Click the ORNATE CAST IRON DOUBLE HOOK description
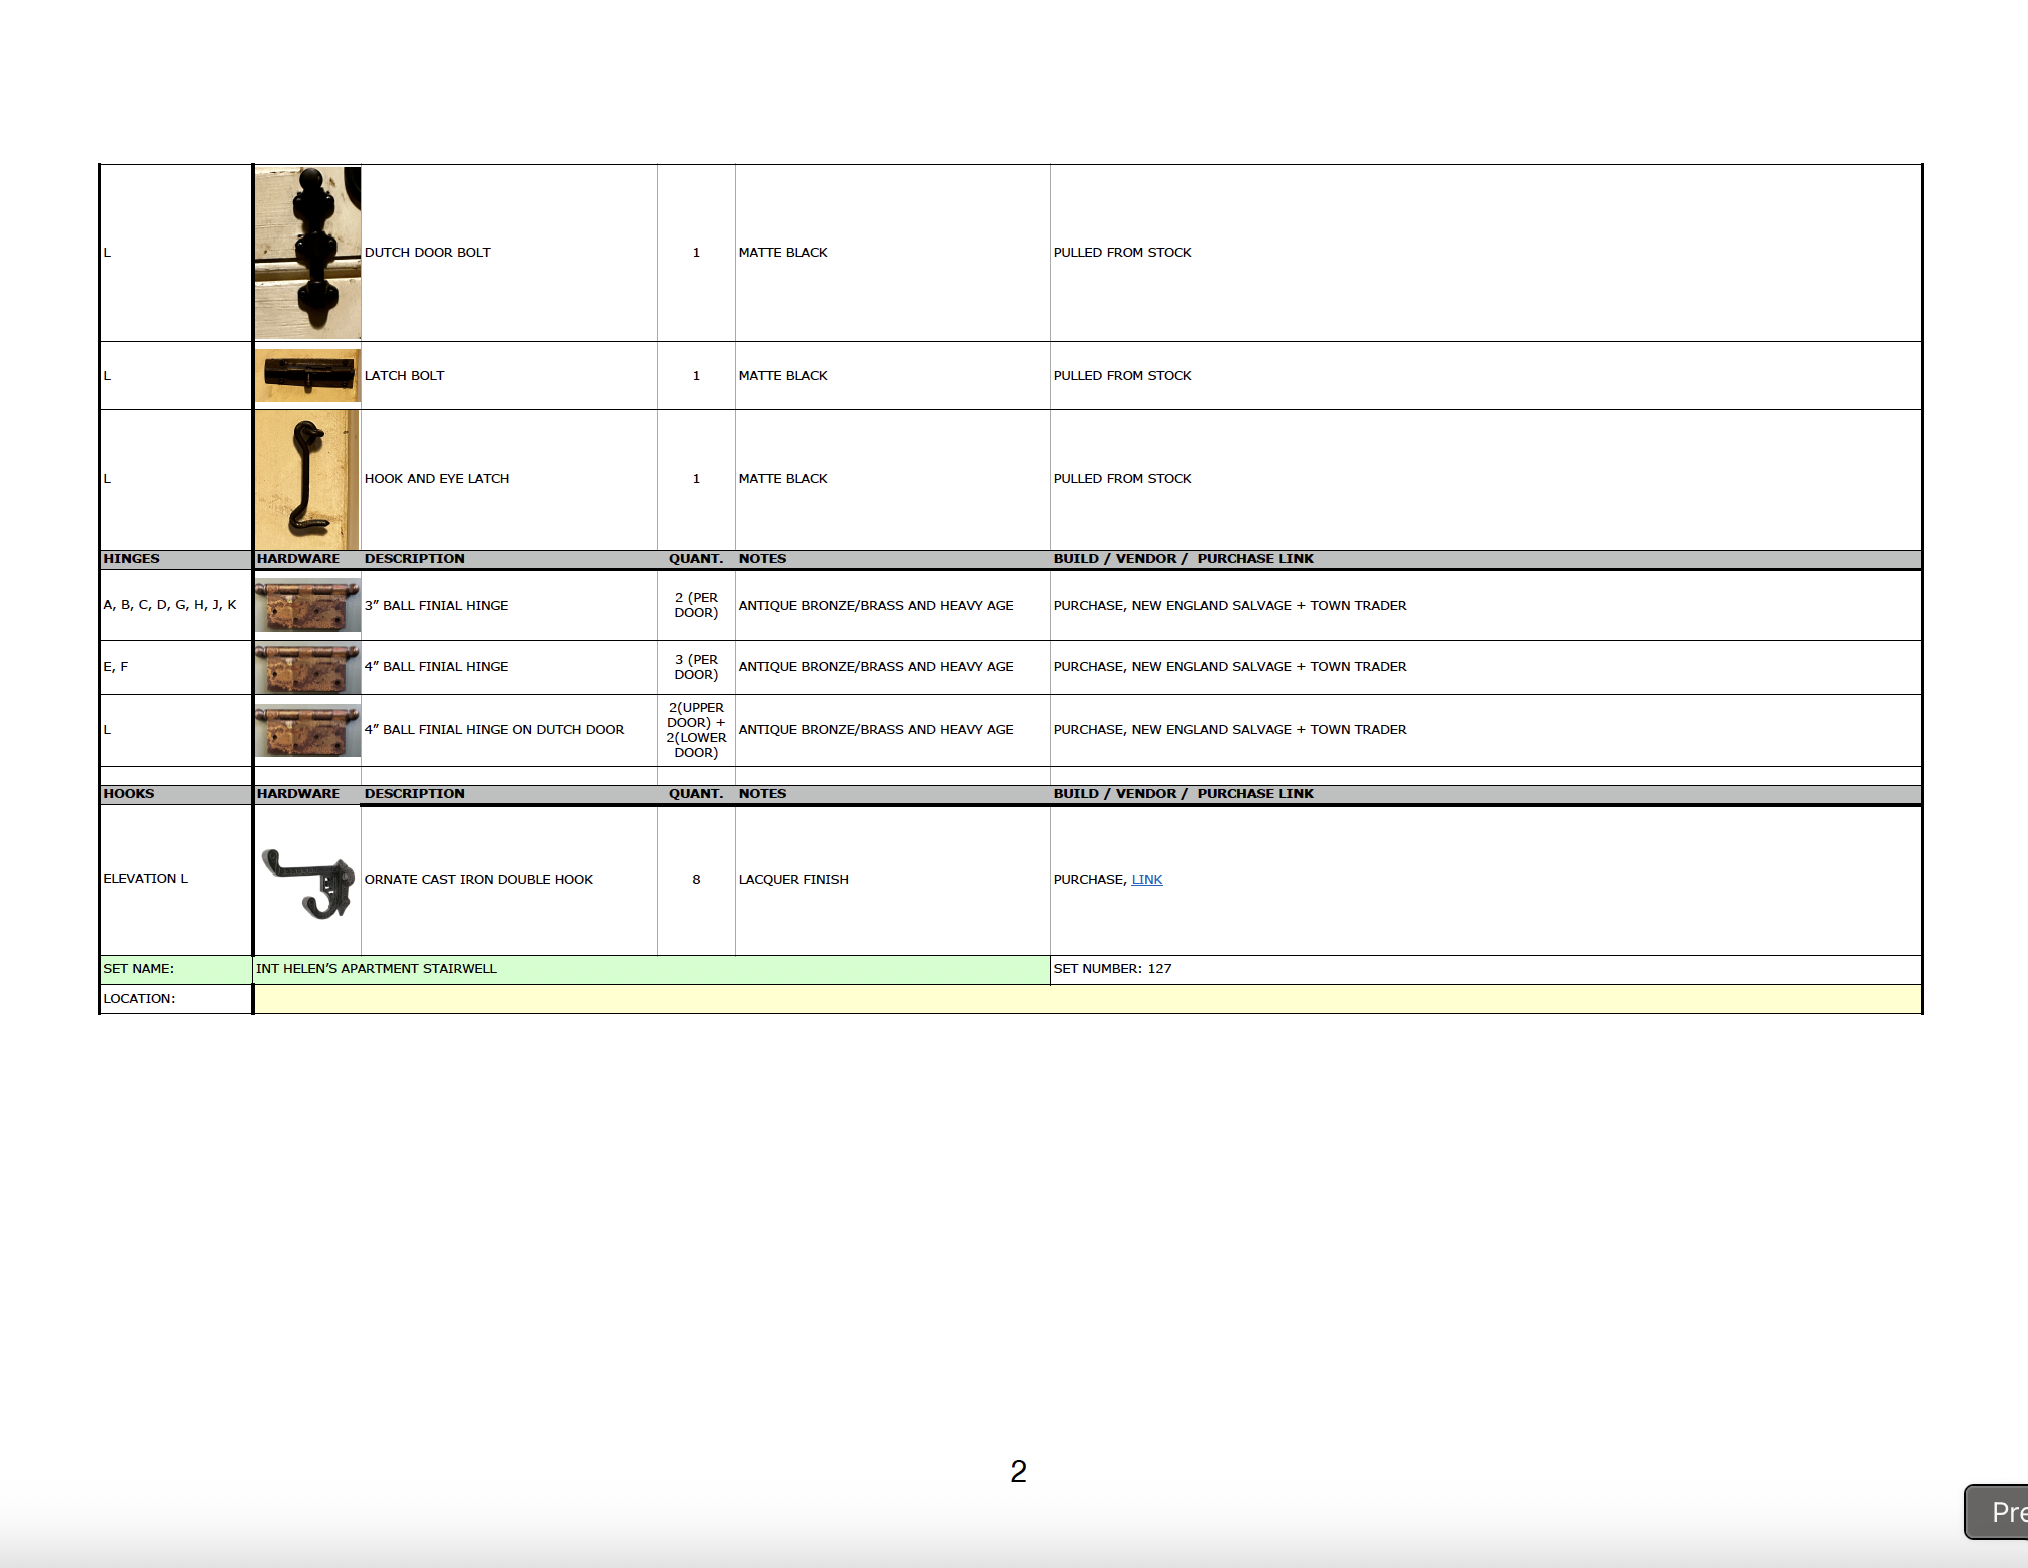Image resolution: width=2028 pixels, height=1568 pixels. (478, 880)
